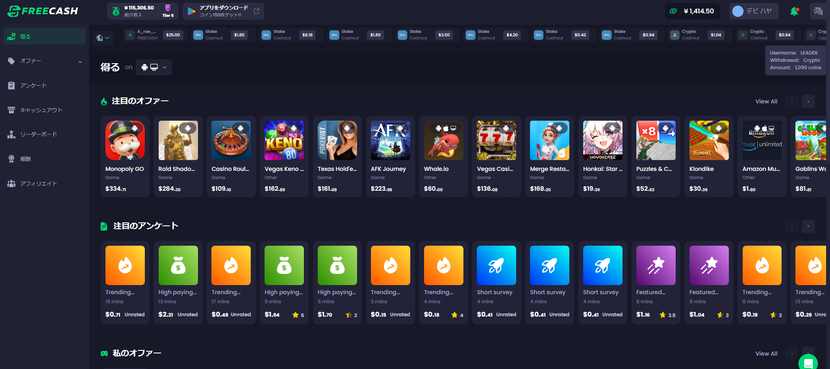The width and height of the screenshot is (830, 369).
Task: Open the notification bell
Action: tap(794, 11)
